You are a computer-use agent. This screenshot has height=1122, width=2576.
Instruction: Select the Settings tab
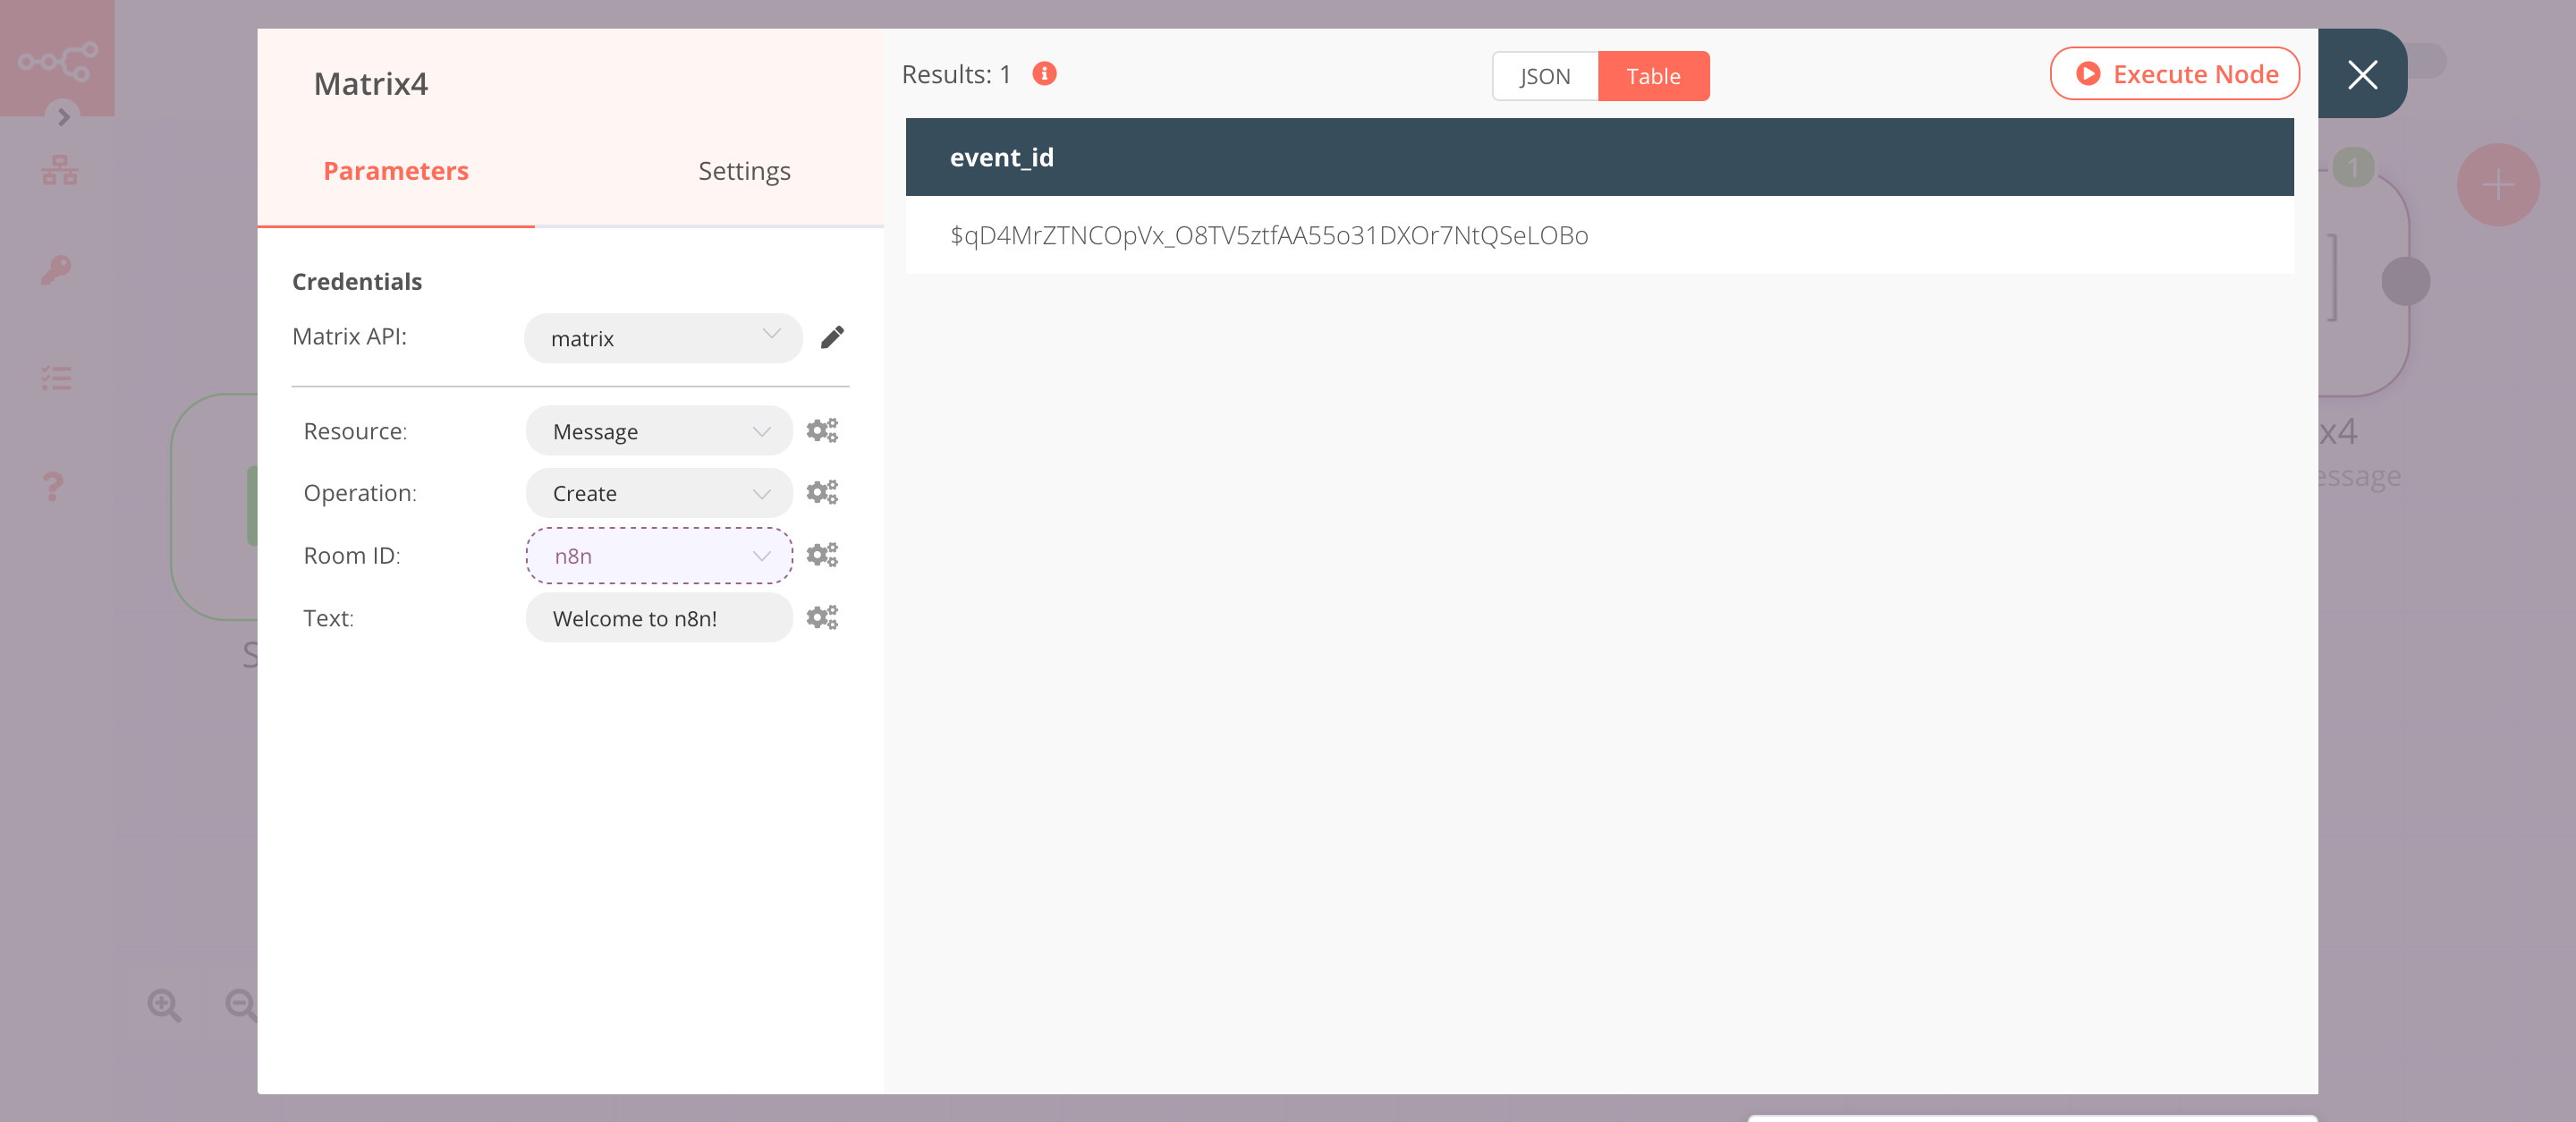tap(742, 169)
